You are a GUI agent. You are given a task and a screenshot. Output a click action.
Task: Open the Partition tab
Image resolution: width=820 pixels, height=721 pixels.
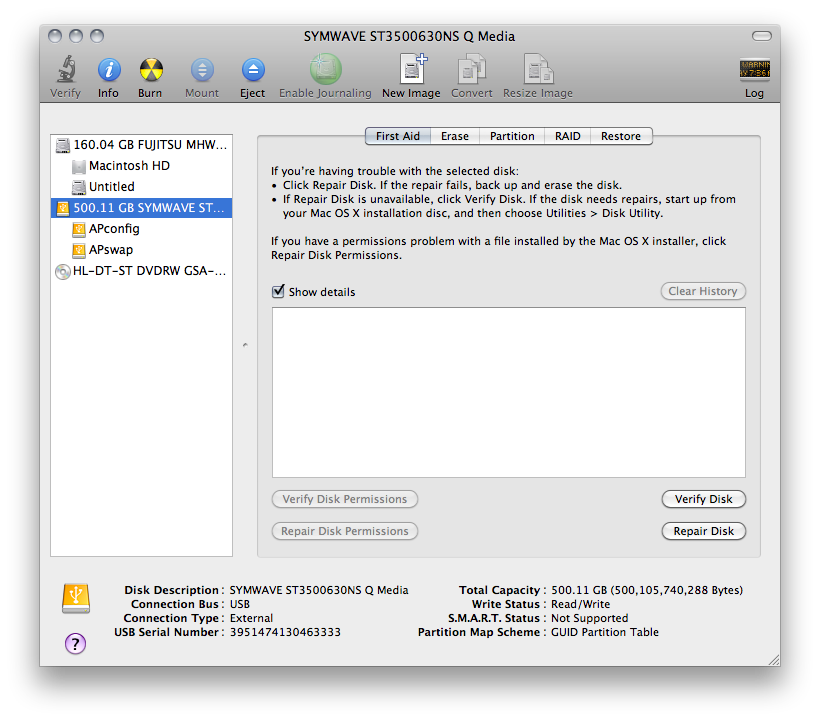(x=512, y=136)
